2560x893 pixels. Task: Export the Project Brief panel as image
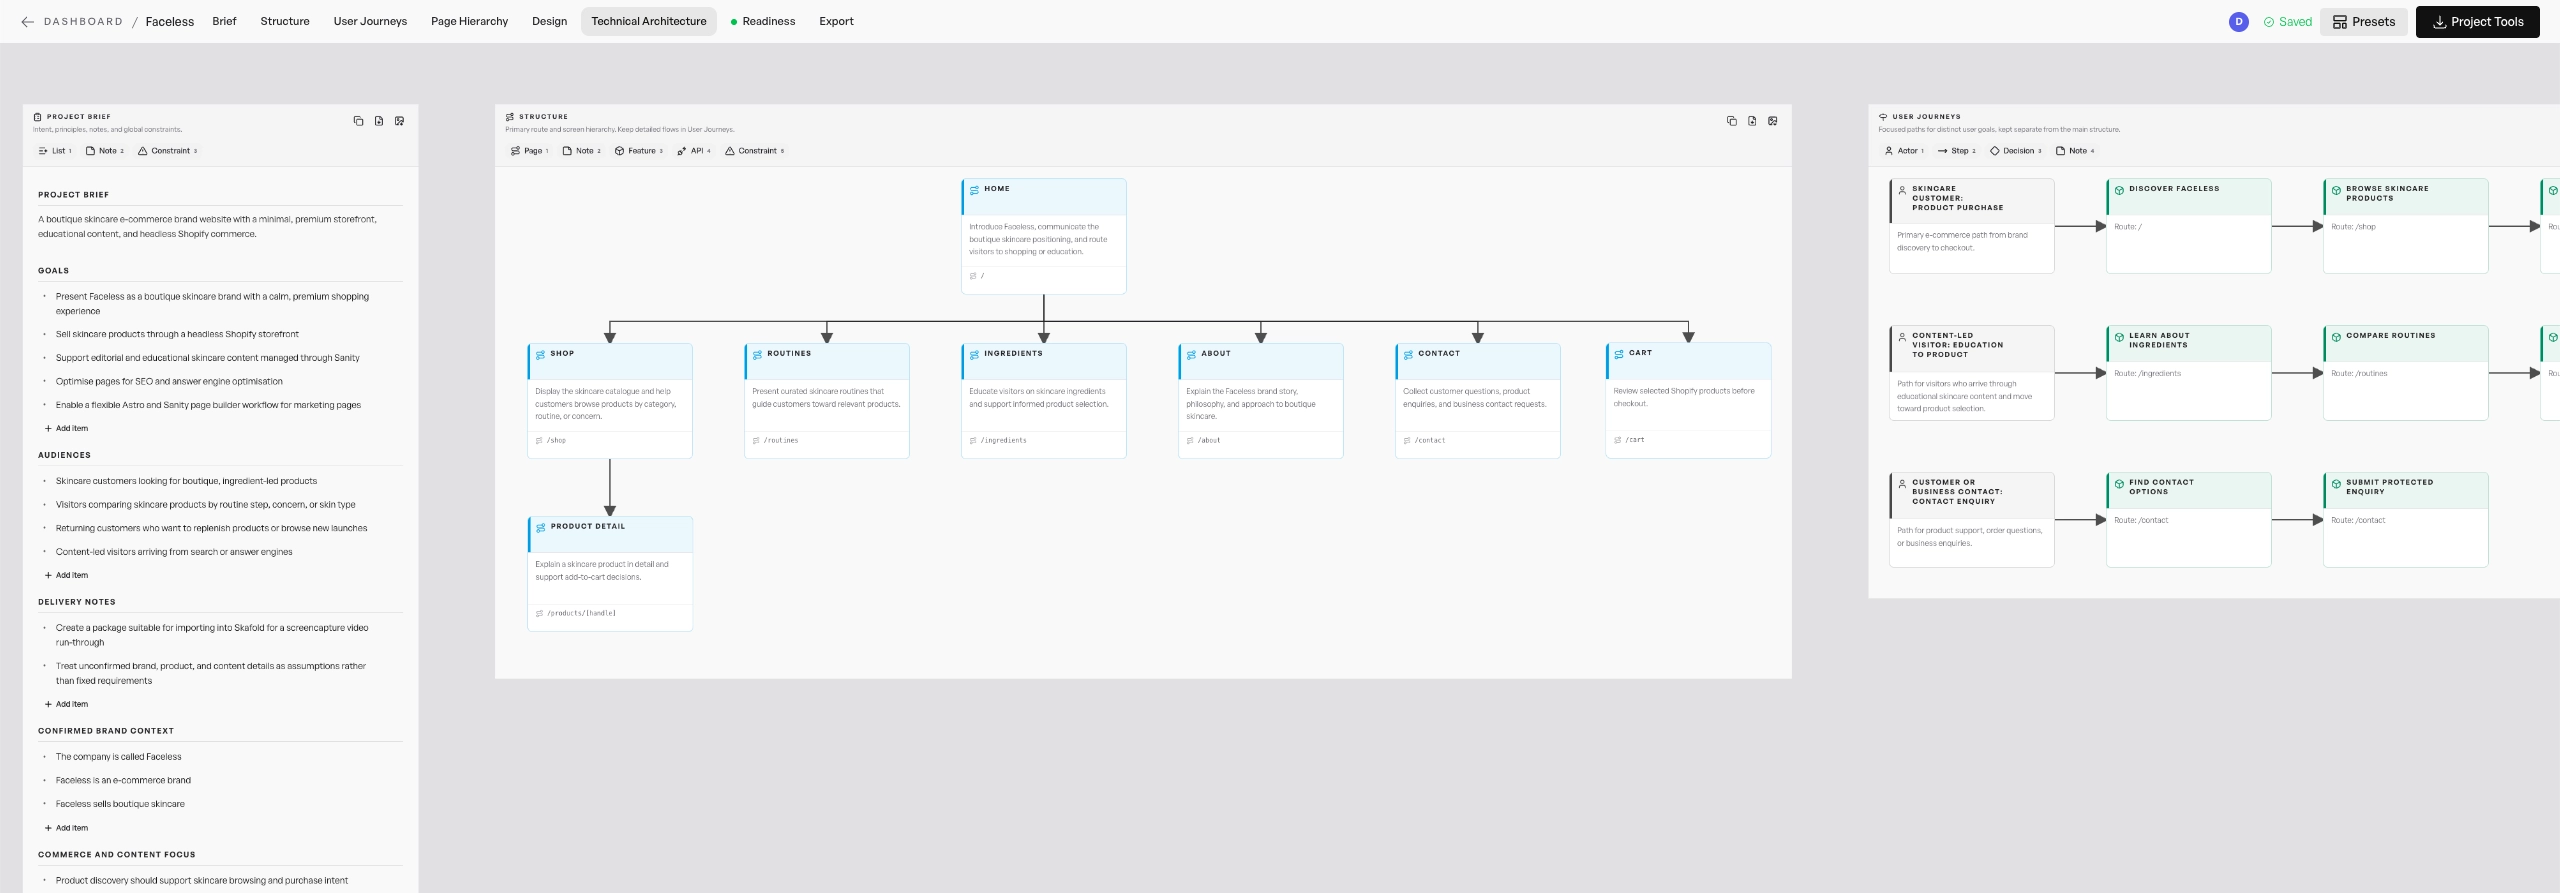400,121
